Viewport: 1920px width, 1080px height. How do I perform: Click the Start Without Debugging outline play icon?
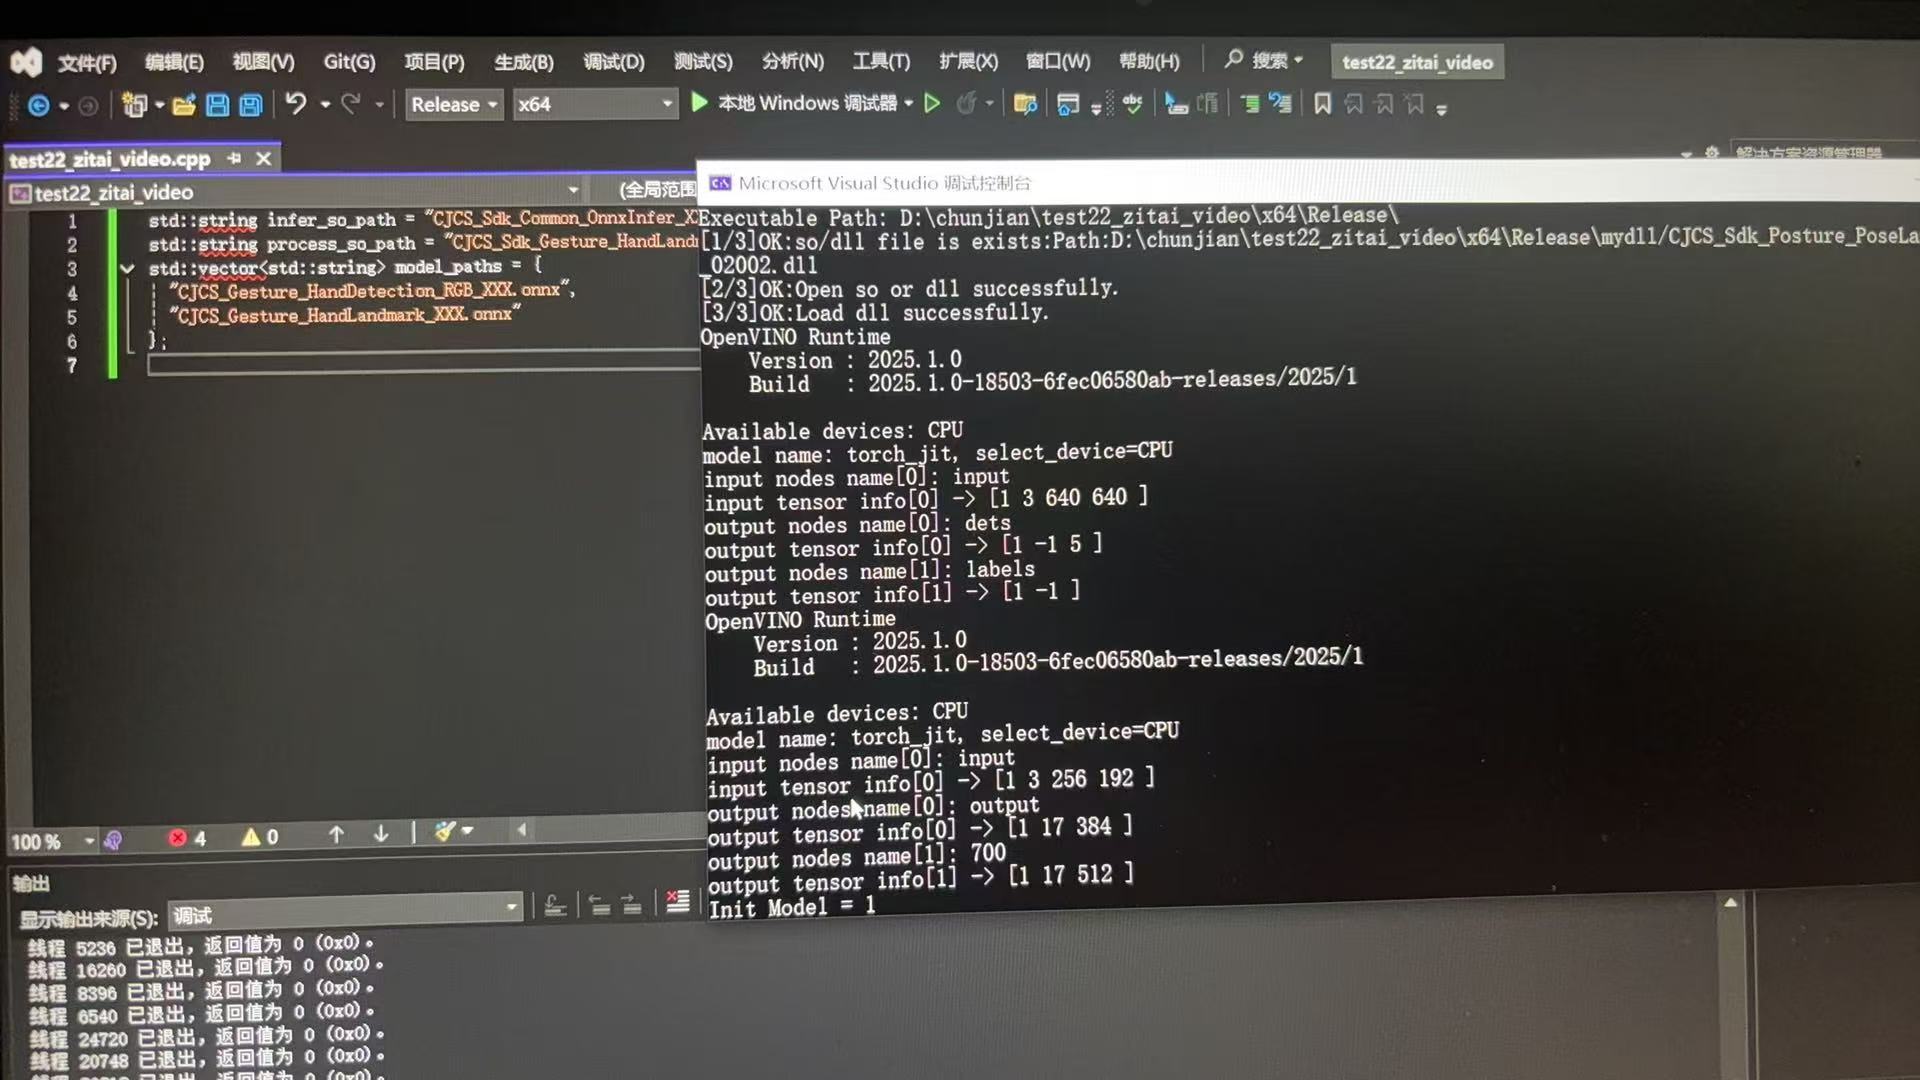pos(932,103)
